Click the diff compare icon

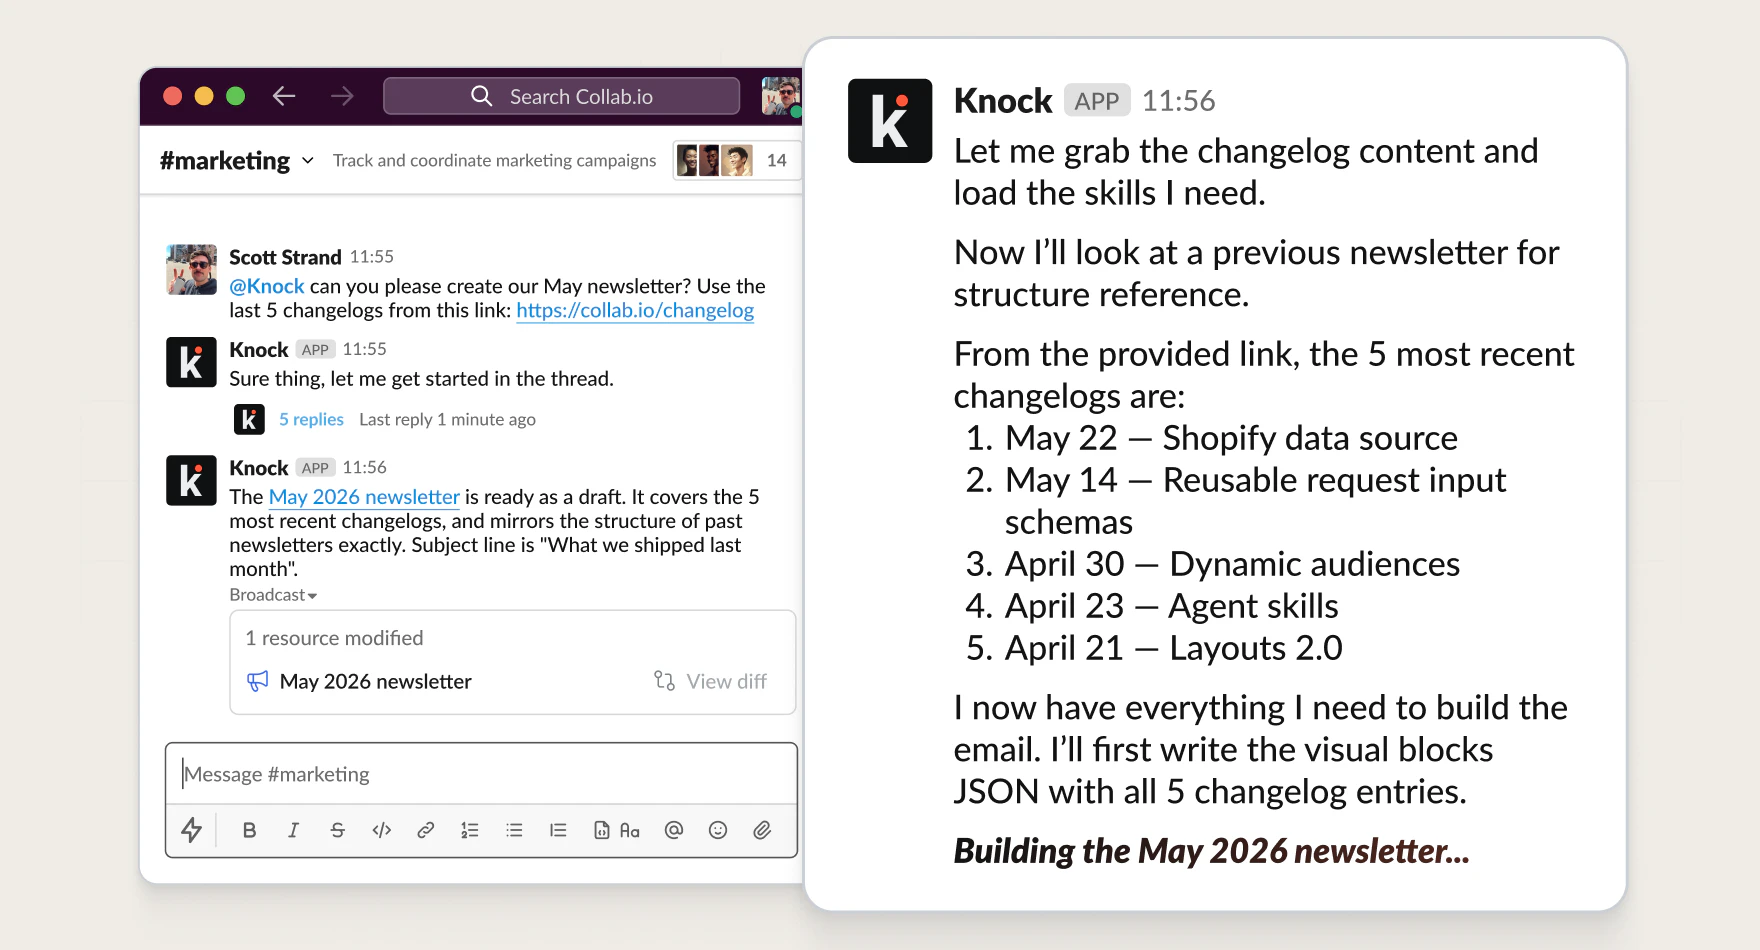pyautogui.click(x=664, y=681)
